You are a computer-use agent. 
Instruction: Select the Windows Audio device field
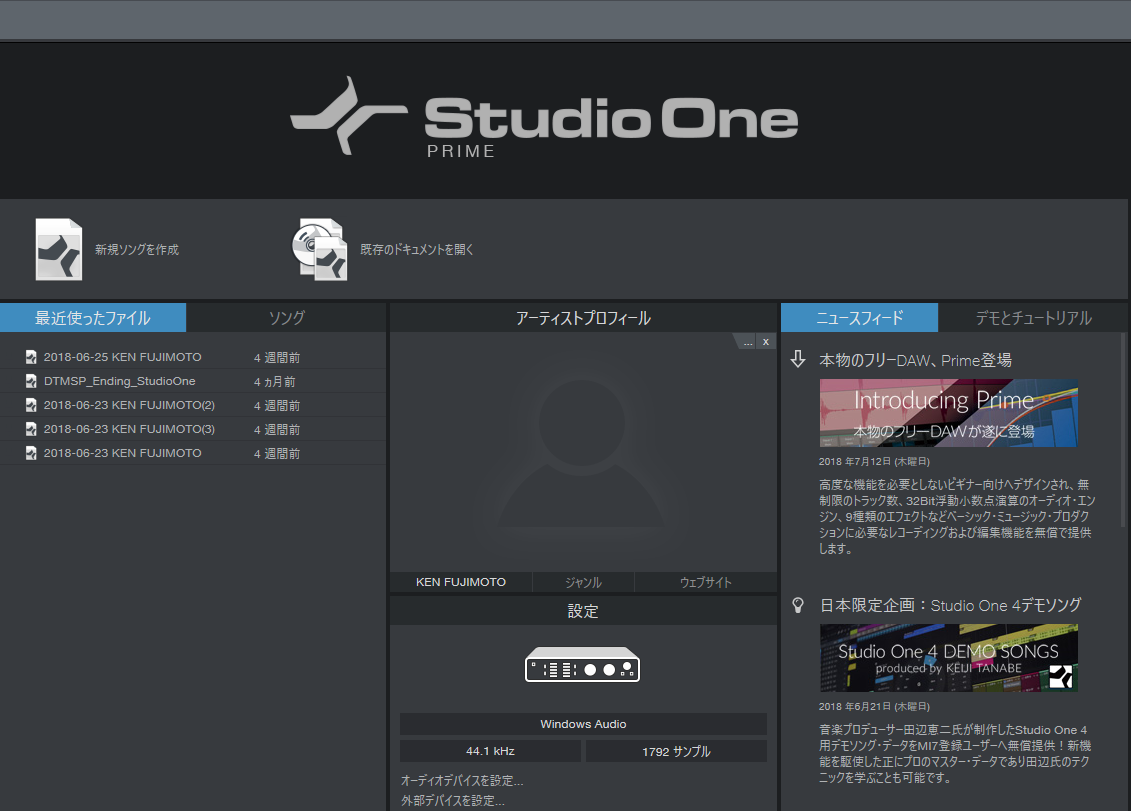point(583,724)
